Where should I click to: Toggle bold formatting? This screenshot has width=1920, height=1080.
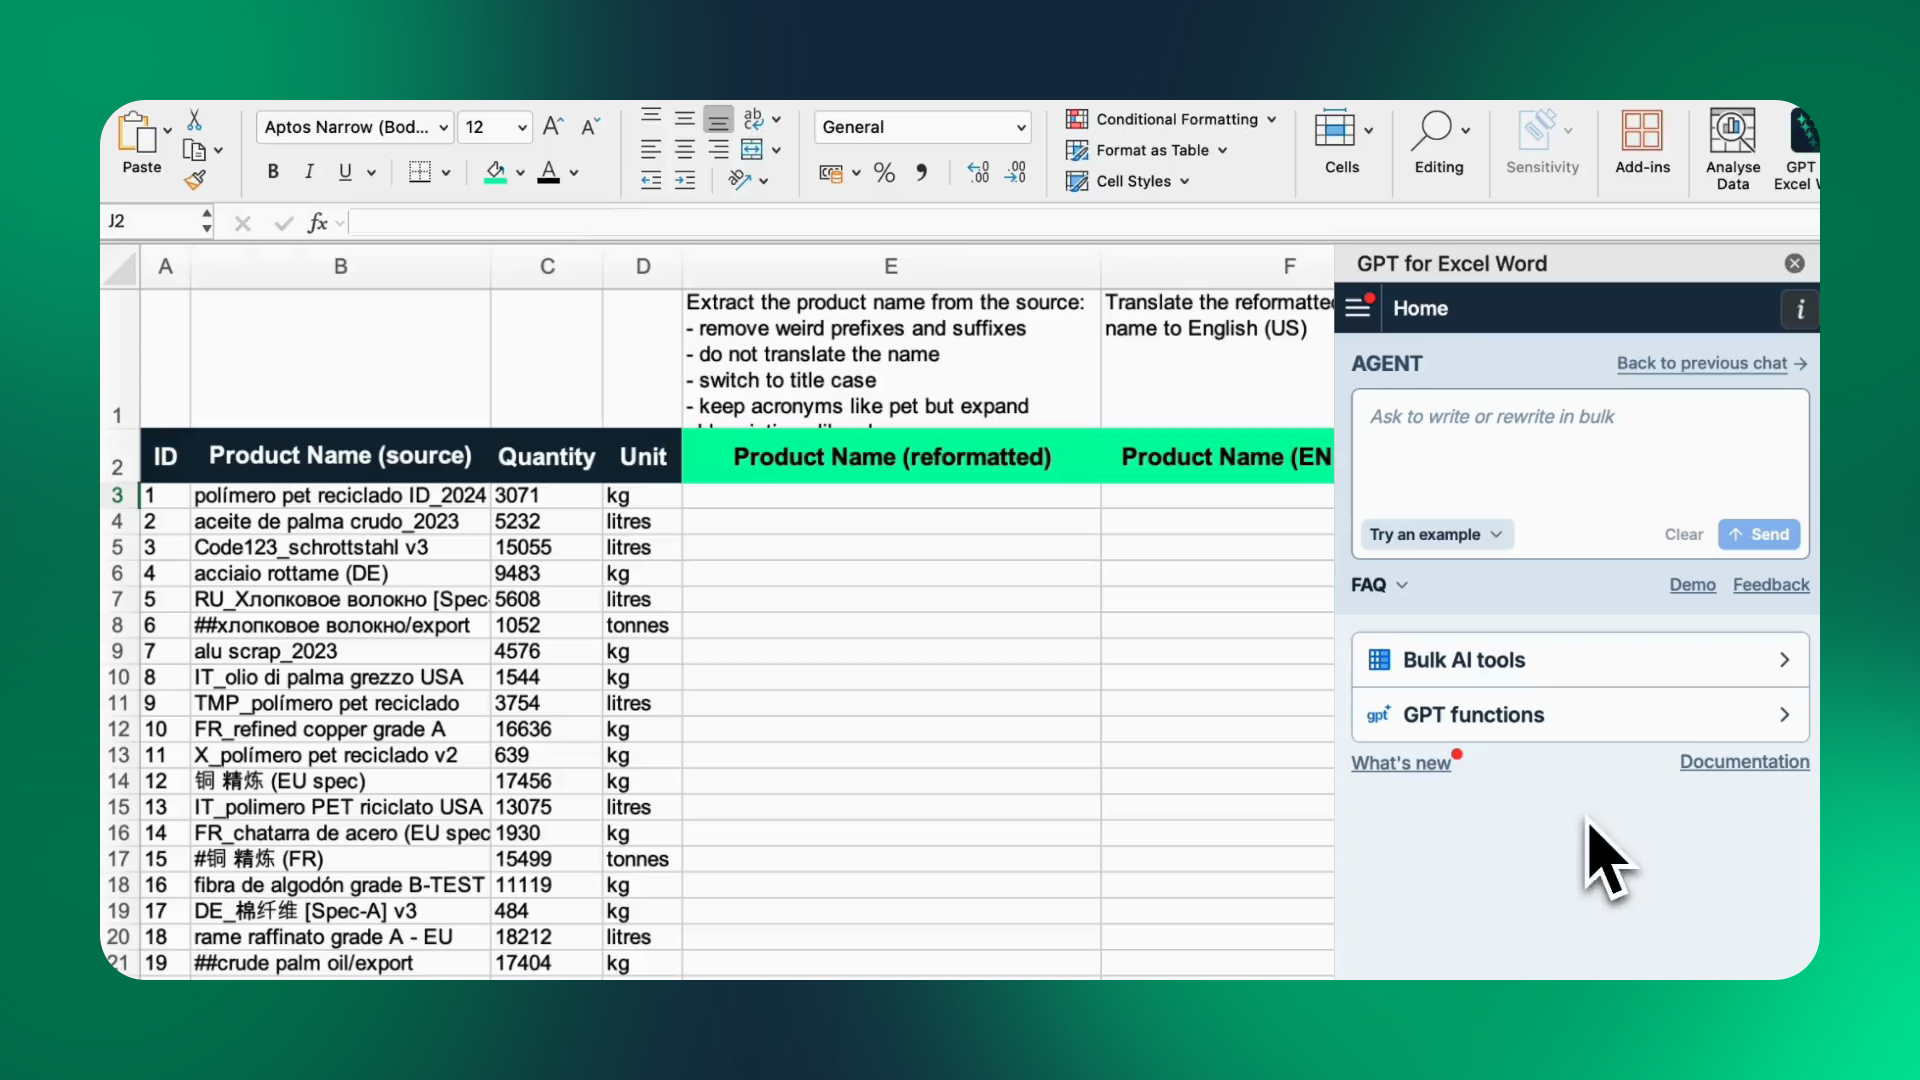[273, 172]
